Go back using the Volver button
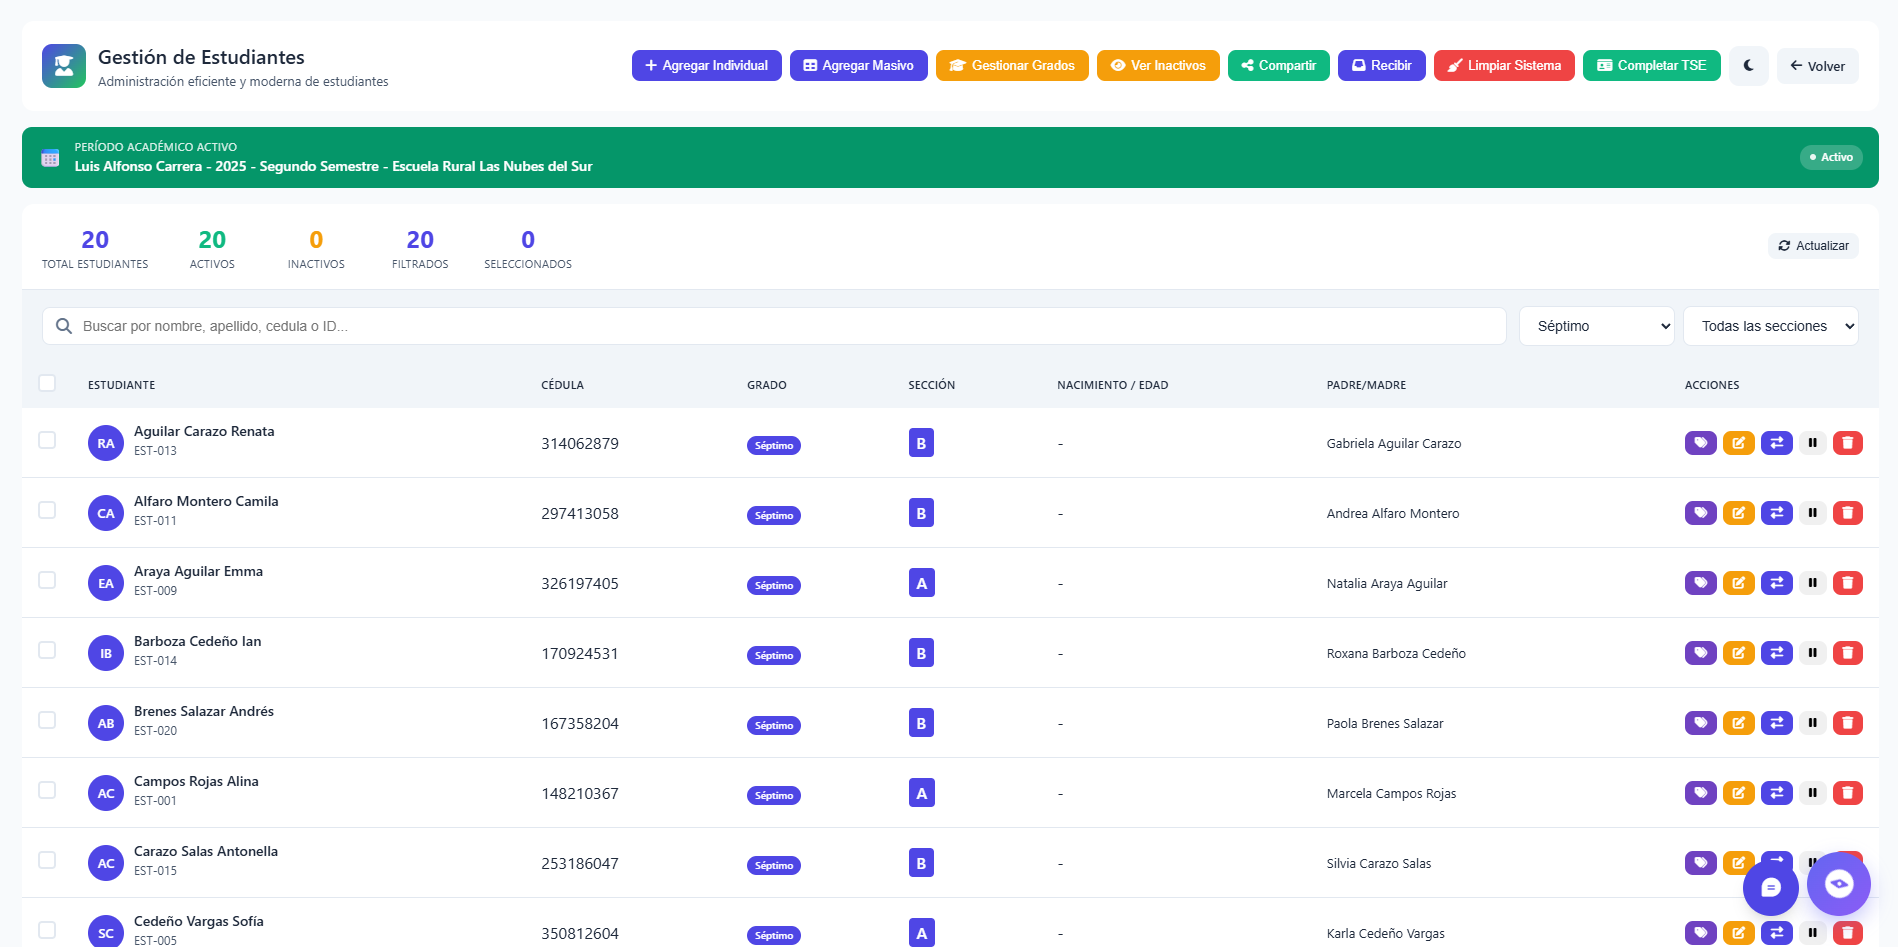Image resolution: width=1898 pixels, height=947 pixels. (1817, 66)
